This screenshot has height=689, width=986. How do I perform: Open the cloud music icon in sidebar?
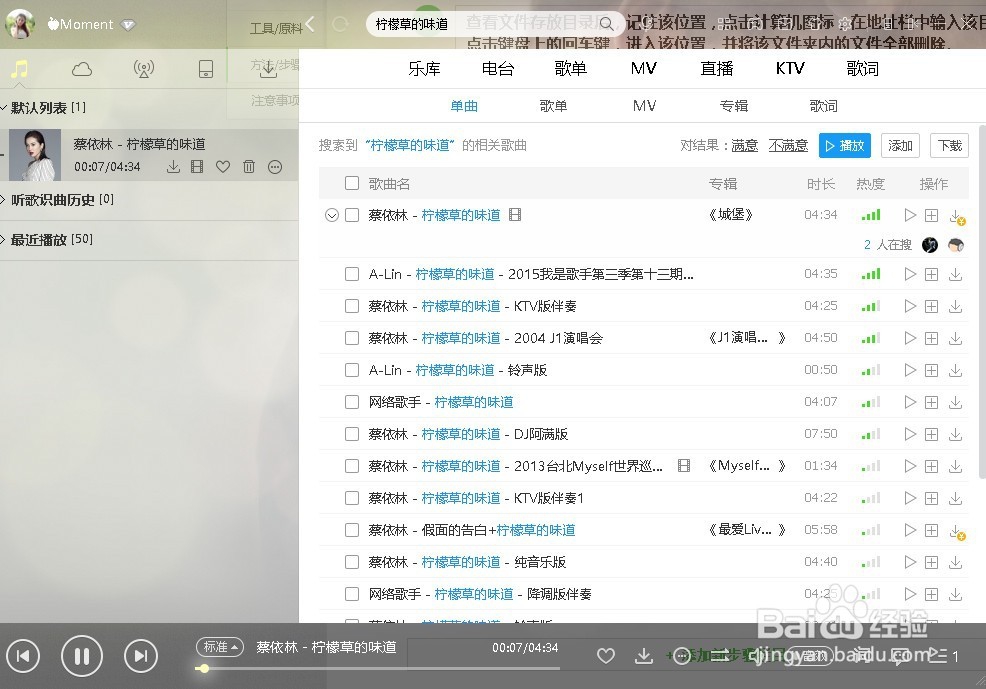(81, 68)
